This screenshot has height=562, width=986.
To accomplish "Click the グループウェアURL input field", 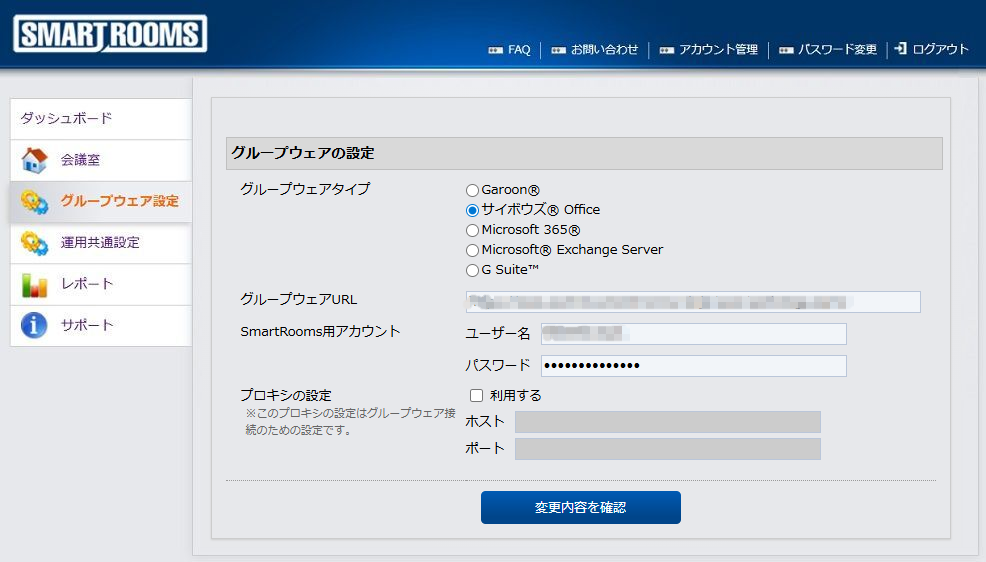I will click(x=693, y=302).
